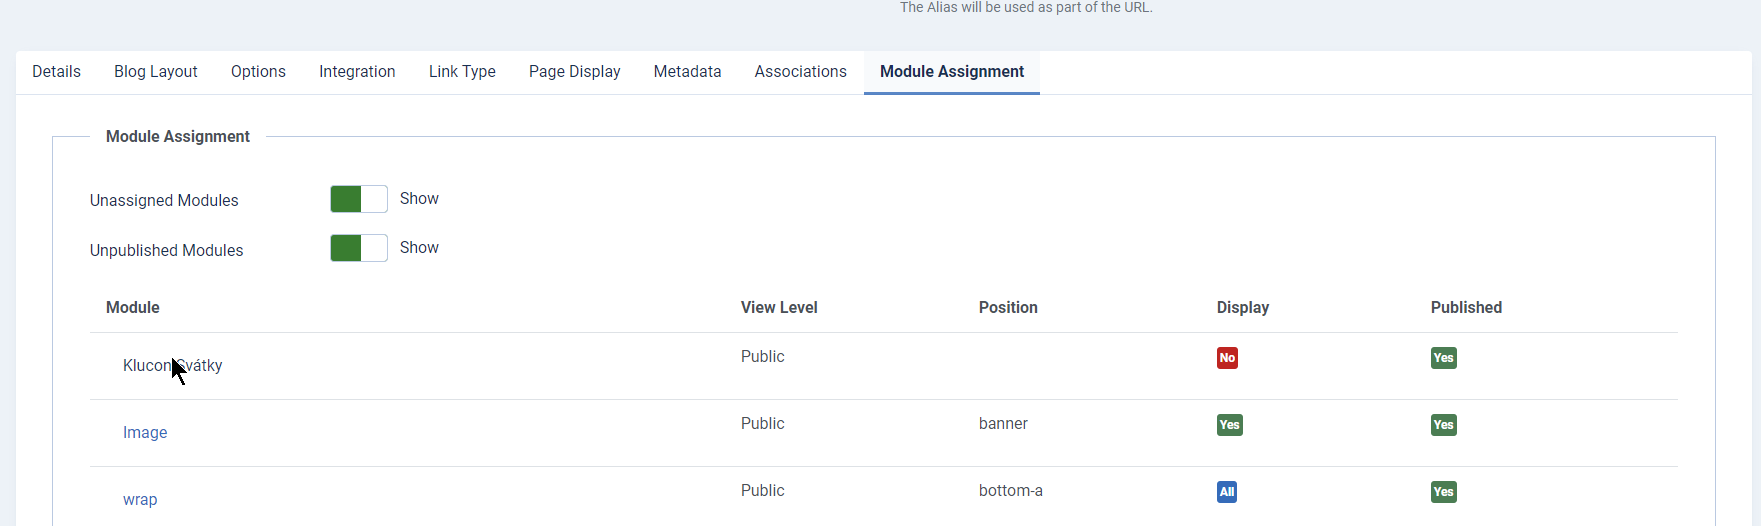This screenshot has height=526, width=1761.
Task: Click the View Level column header
Action: click(779, 308)
